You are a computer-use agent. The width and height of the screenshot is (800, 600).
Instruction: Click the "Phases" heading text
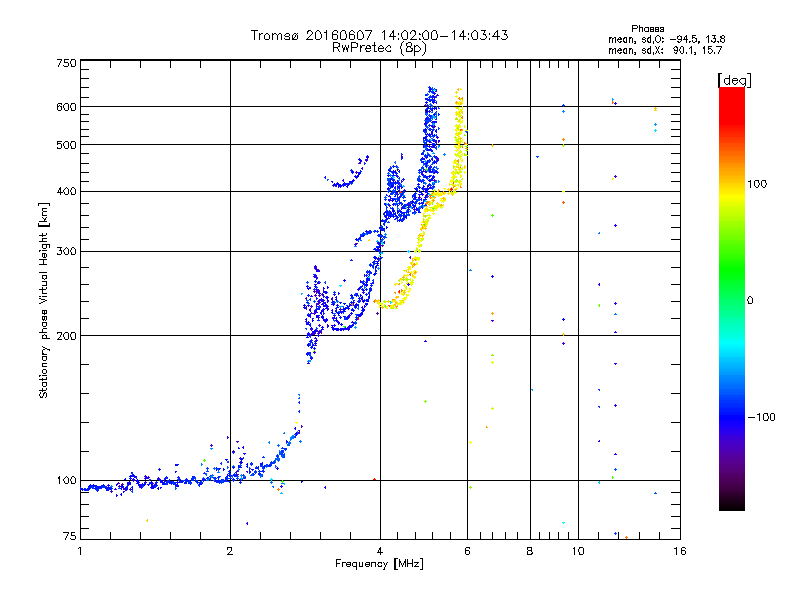[x=647, y=29]
